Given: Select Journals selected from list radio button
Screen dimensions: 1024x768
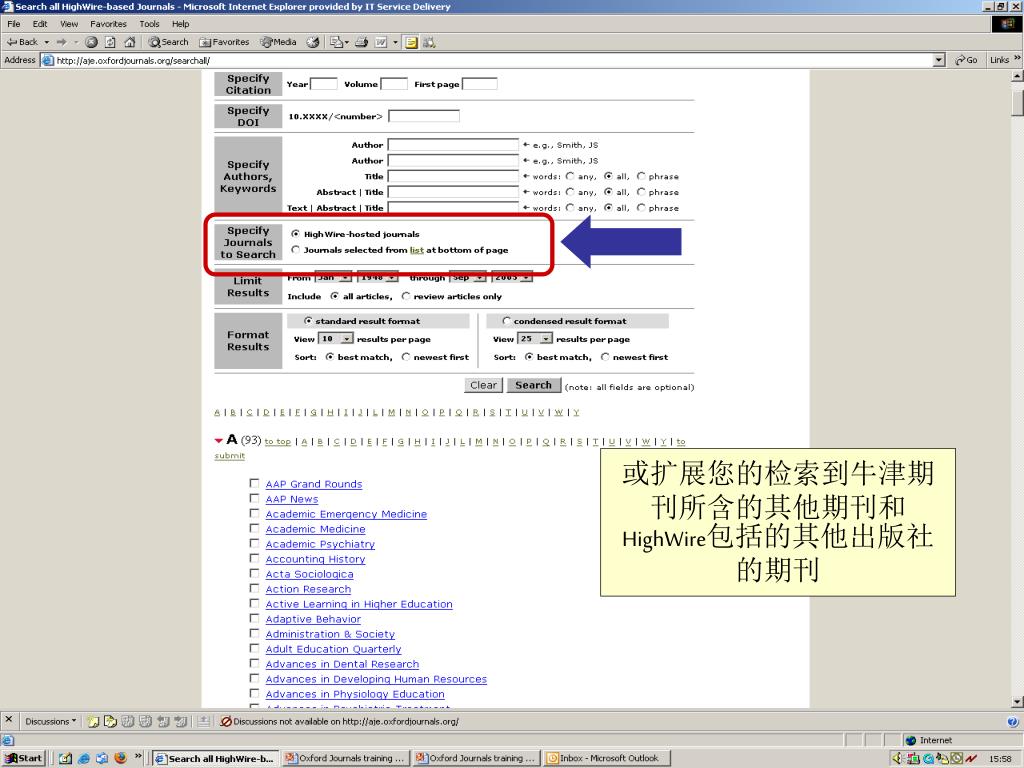Looking at the screenshot, I should [296, 249].
